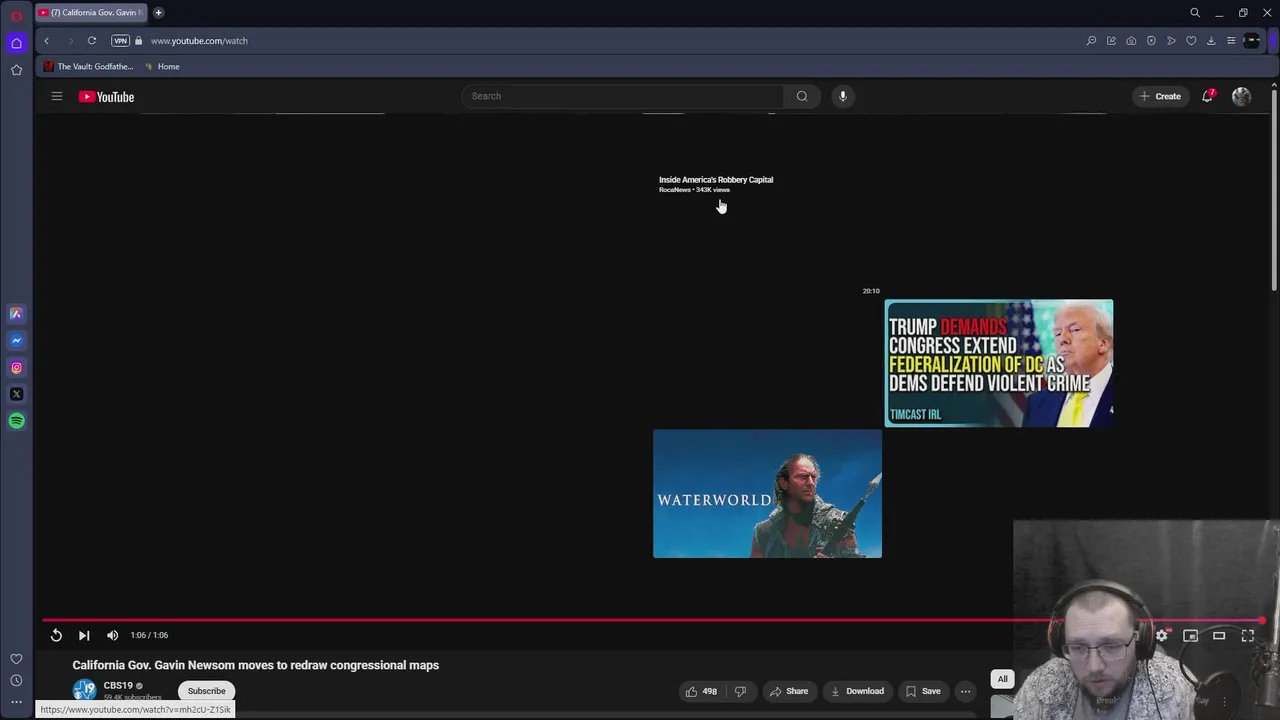
Task: Open sidebar heart pinboards icon
Action: coord(16,659)
